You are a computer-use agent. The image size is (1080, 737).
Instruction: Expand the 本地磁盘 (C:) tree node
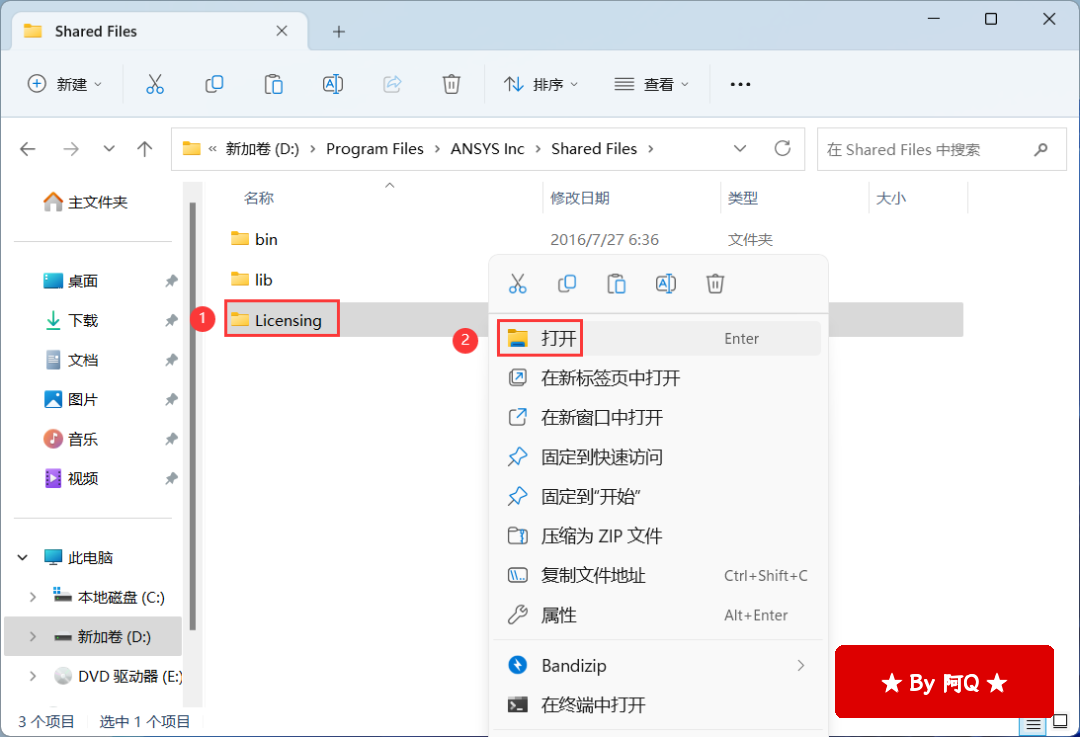pos(33,597)
